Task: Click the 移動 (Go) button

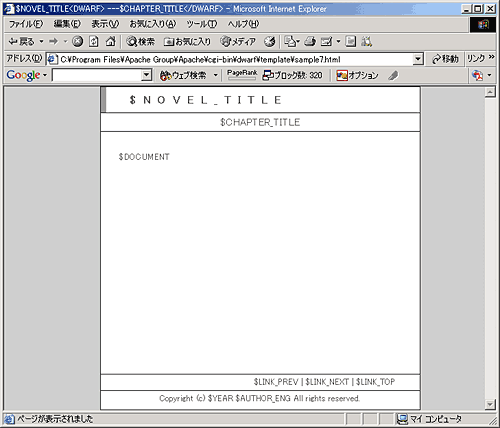Action: point(445,59)
